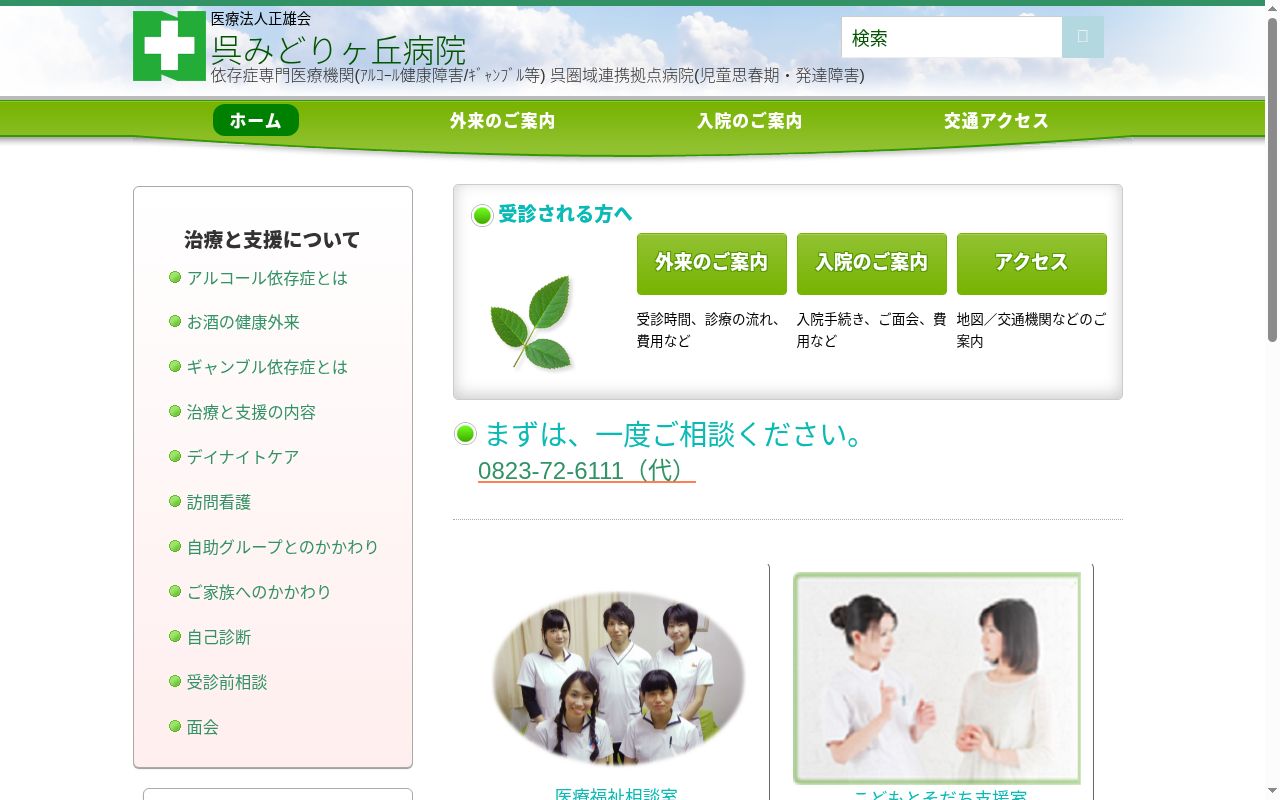Screen dimensions: 1280x800
Task: Open 面会 sidebar link
Action: (x=203, y=727)
